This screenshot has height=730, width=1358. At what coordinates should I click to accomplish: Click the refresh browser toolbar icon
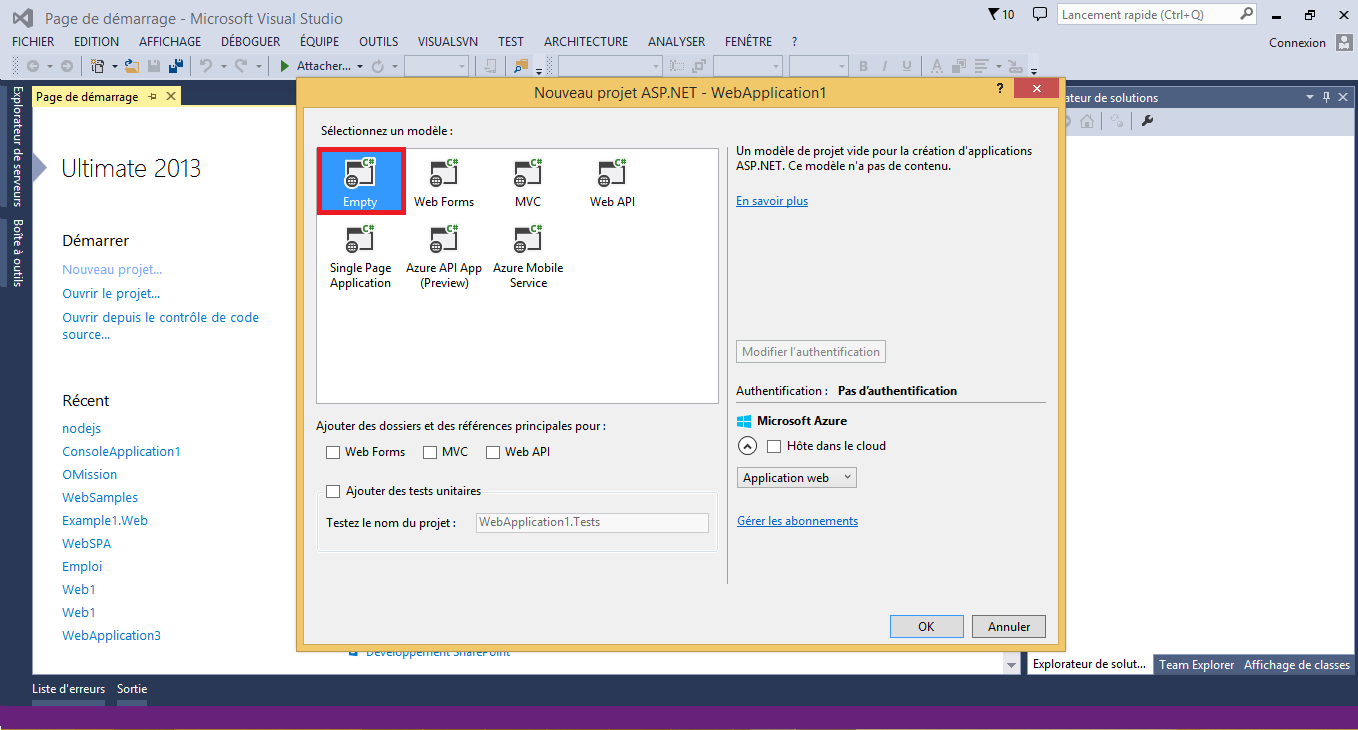pyautogui.click(x=377, y=66)
